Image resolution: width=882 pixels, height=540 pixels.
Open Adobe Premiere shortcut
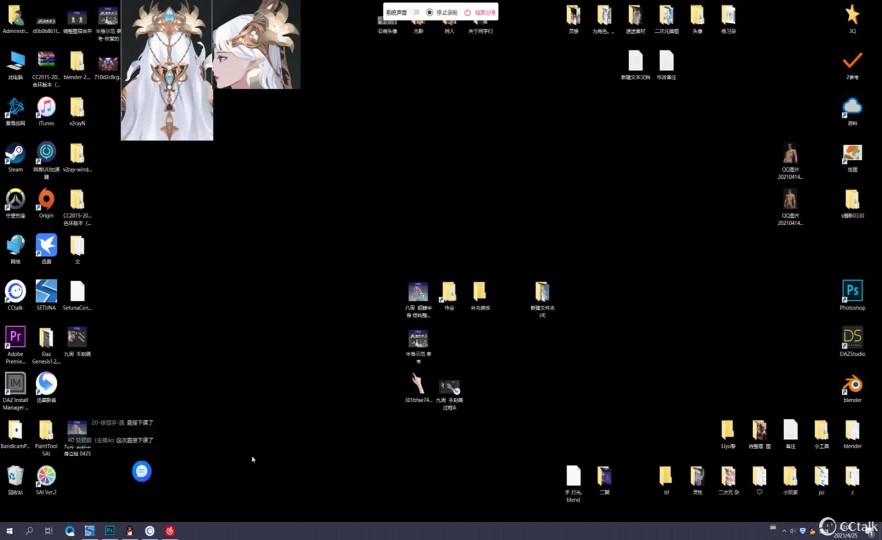tap(15, 345)
